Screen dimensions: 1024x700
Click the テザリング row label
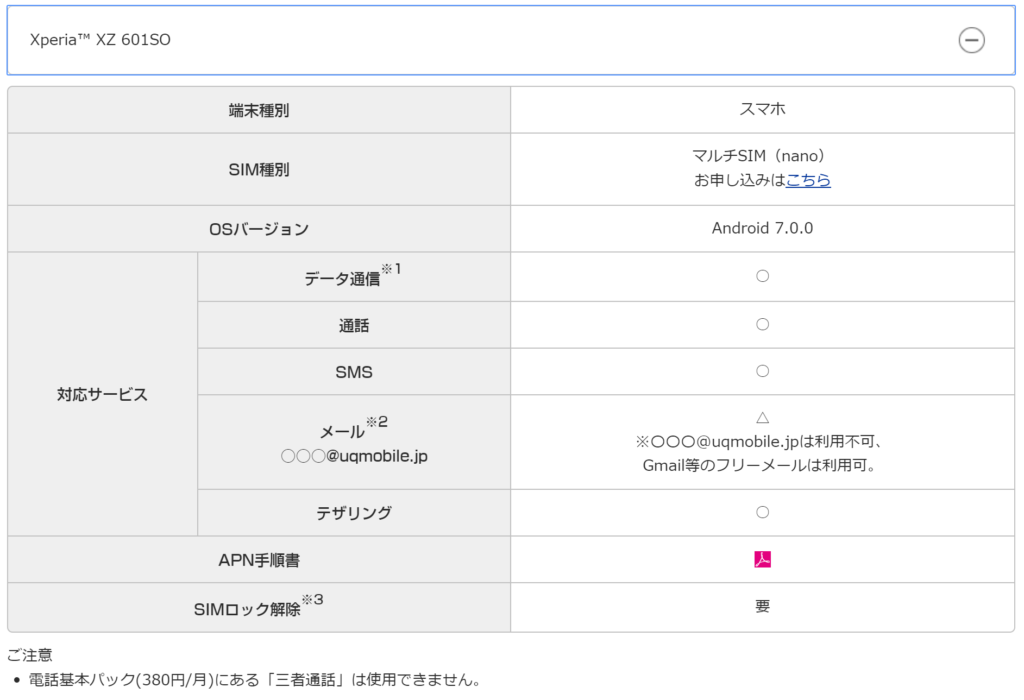point(354,513)
